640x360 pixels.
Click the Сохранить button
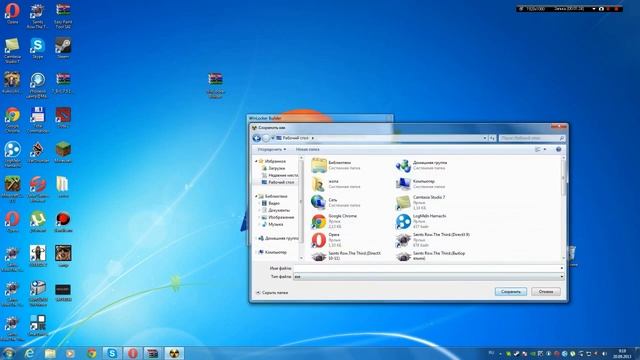pos(511,292)
